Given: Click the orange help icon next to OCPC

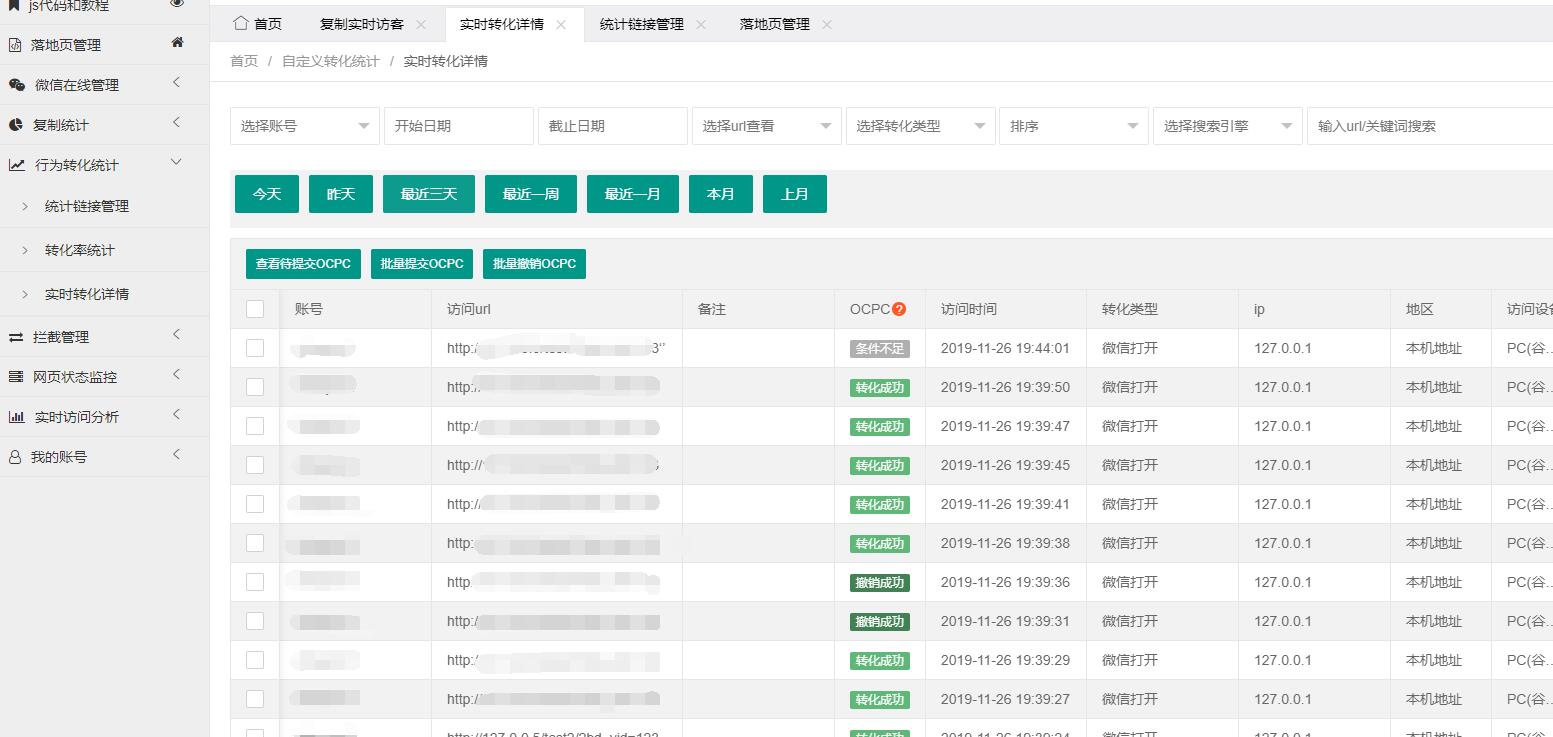Looking at the screenshot, I should pos(899,309).
